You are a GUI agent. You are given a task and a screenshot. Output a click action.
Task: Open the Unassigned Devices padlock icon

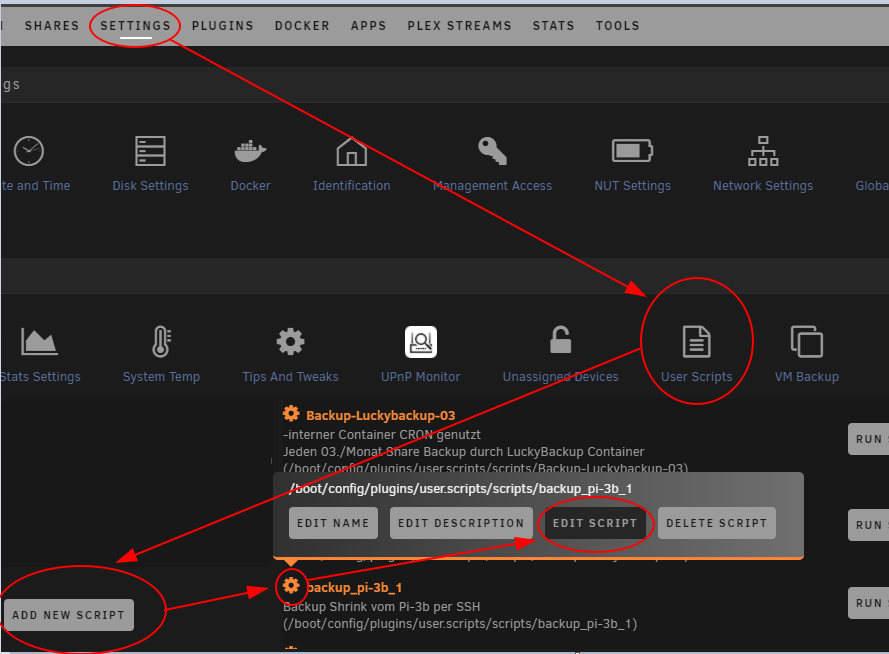560,340
